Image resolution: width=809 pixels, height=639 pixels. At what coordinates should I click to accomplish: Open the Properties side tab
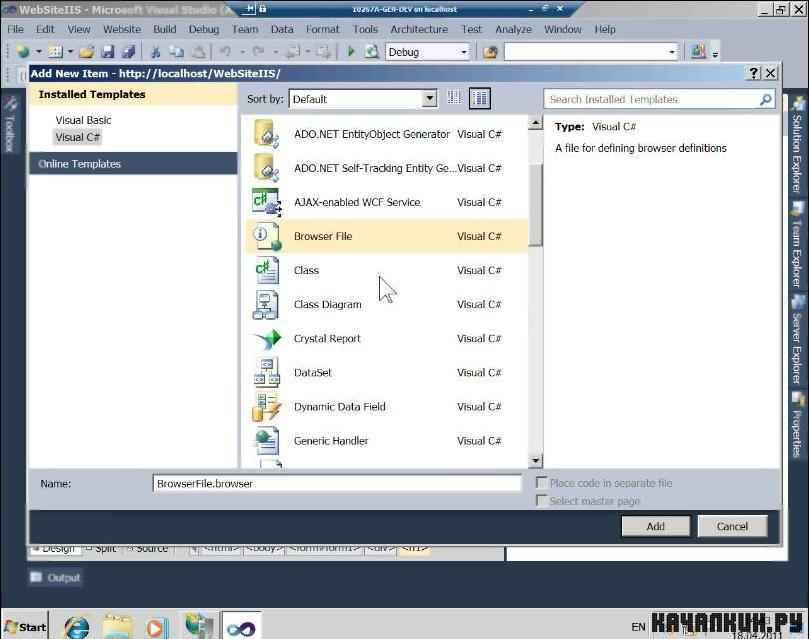797,425
